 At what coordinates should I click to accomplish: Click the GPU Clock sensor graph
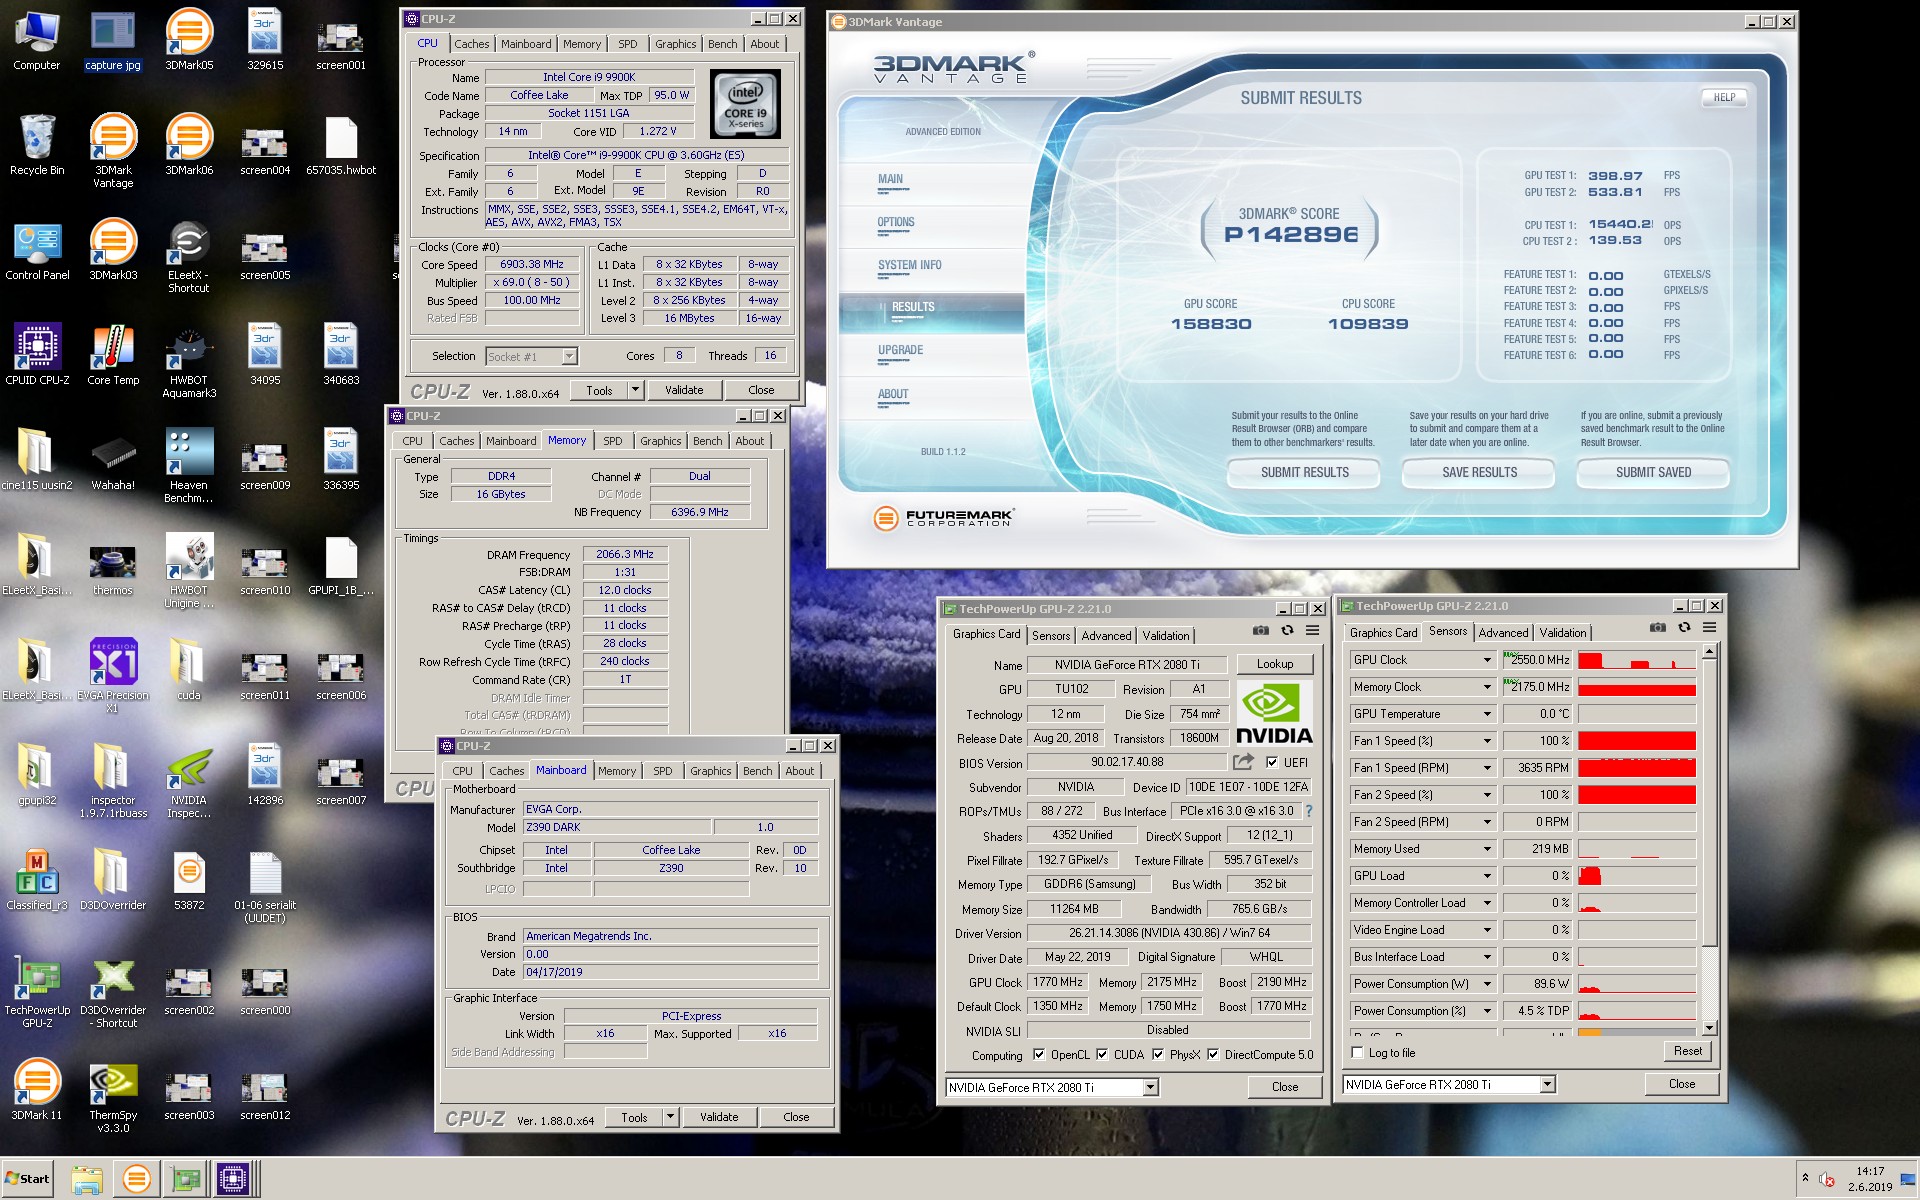1637,660
